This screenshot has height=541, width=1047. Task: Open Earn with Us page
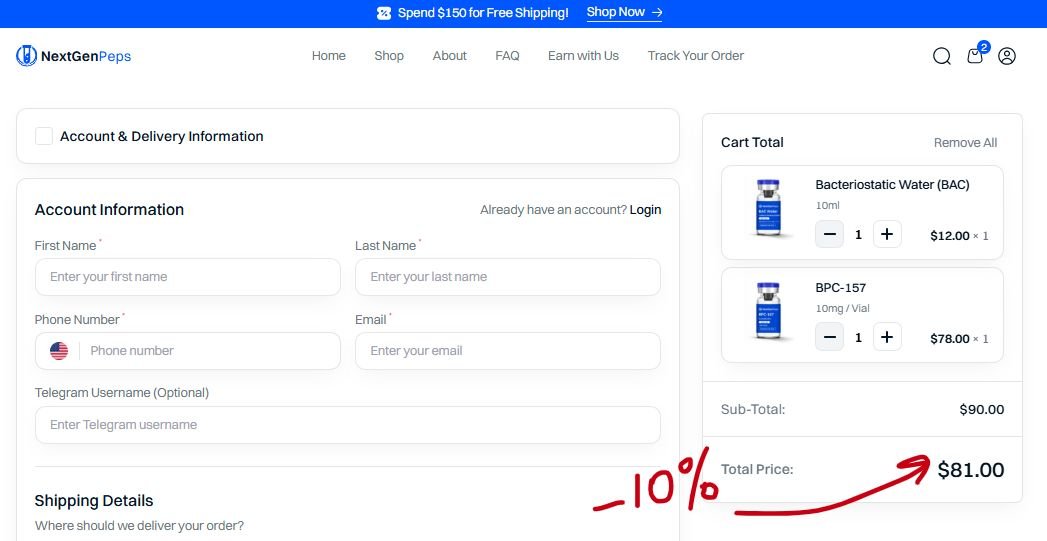[584, 56]
